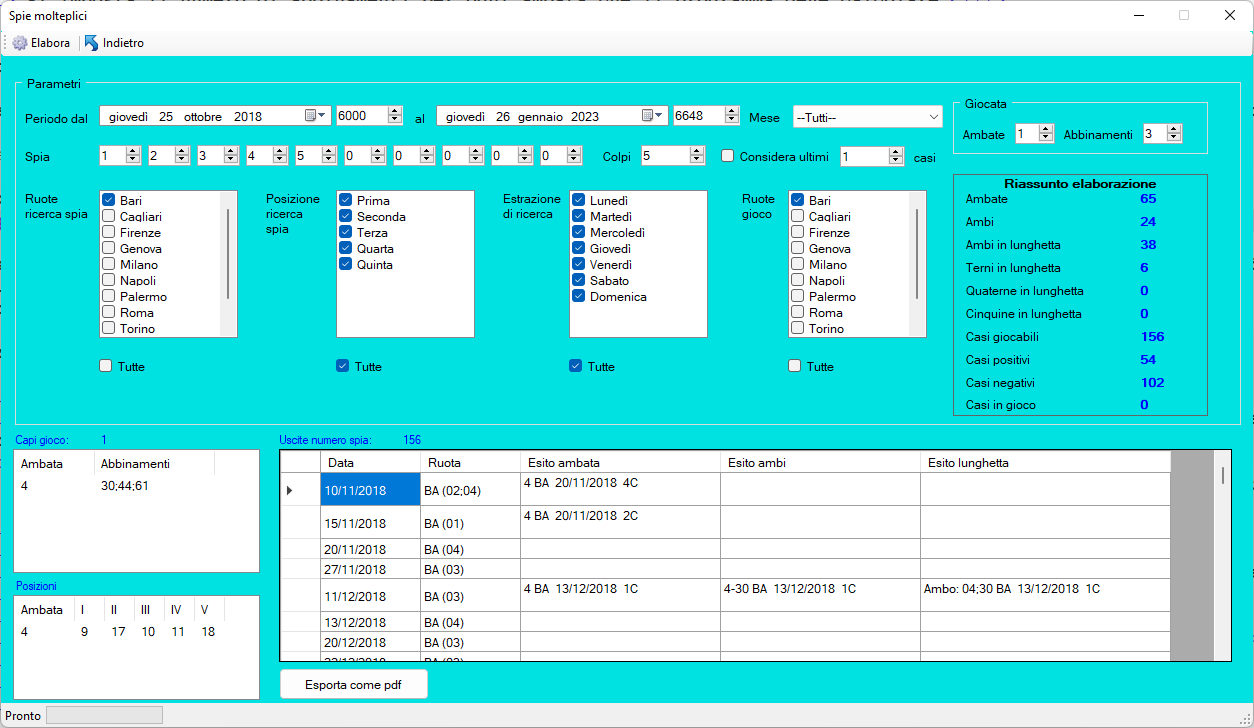Click 'gennaio' in the end date
This screenshot has width=1254, height=728.
click(x=540, y=116)
